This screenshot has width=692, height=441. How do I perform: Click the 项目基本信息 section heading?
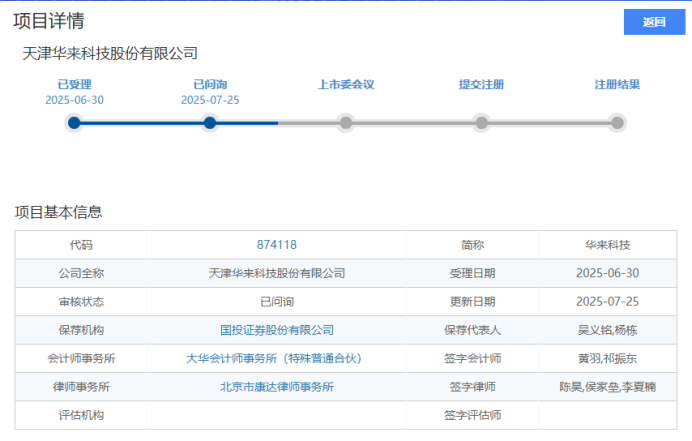[58, 212]
